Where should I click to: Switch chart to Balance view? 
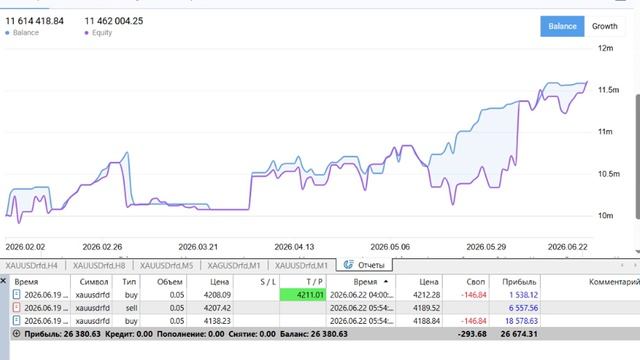coord(562,26)
